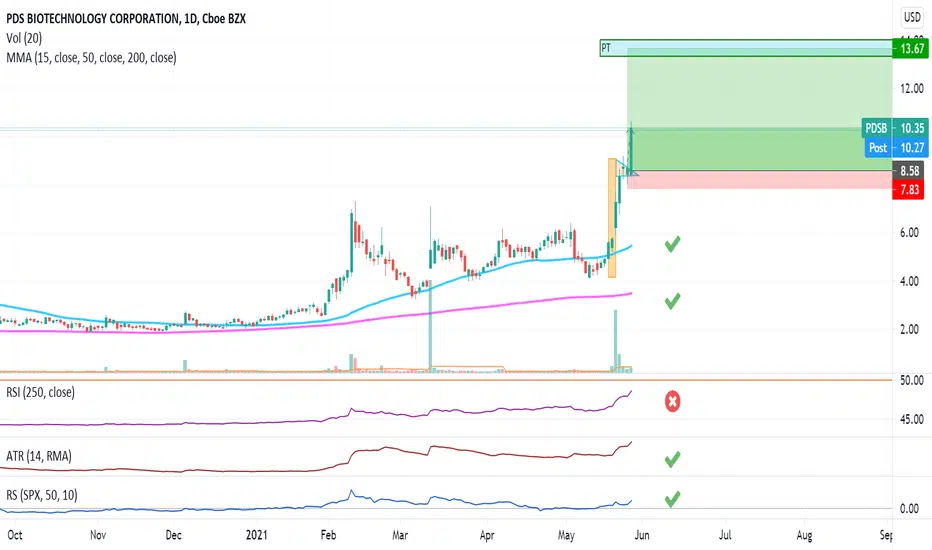This screenshot has width=932, height=550.
Task: Click the red X mark beside RSI pane
Action: point(672,401)
